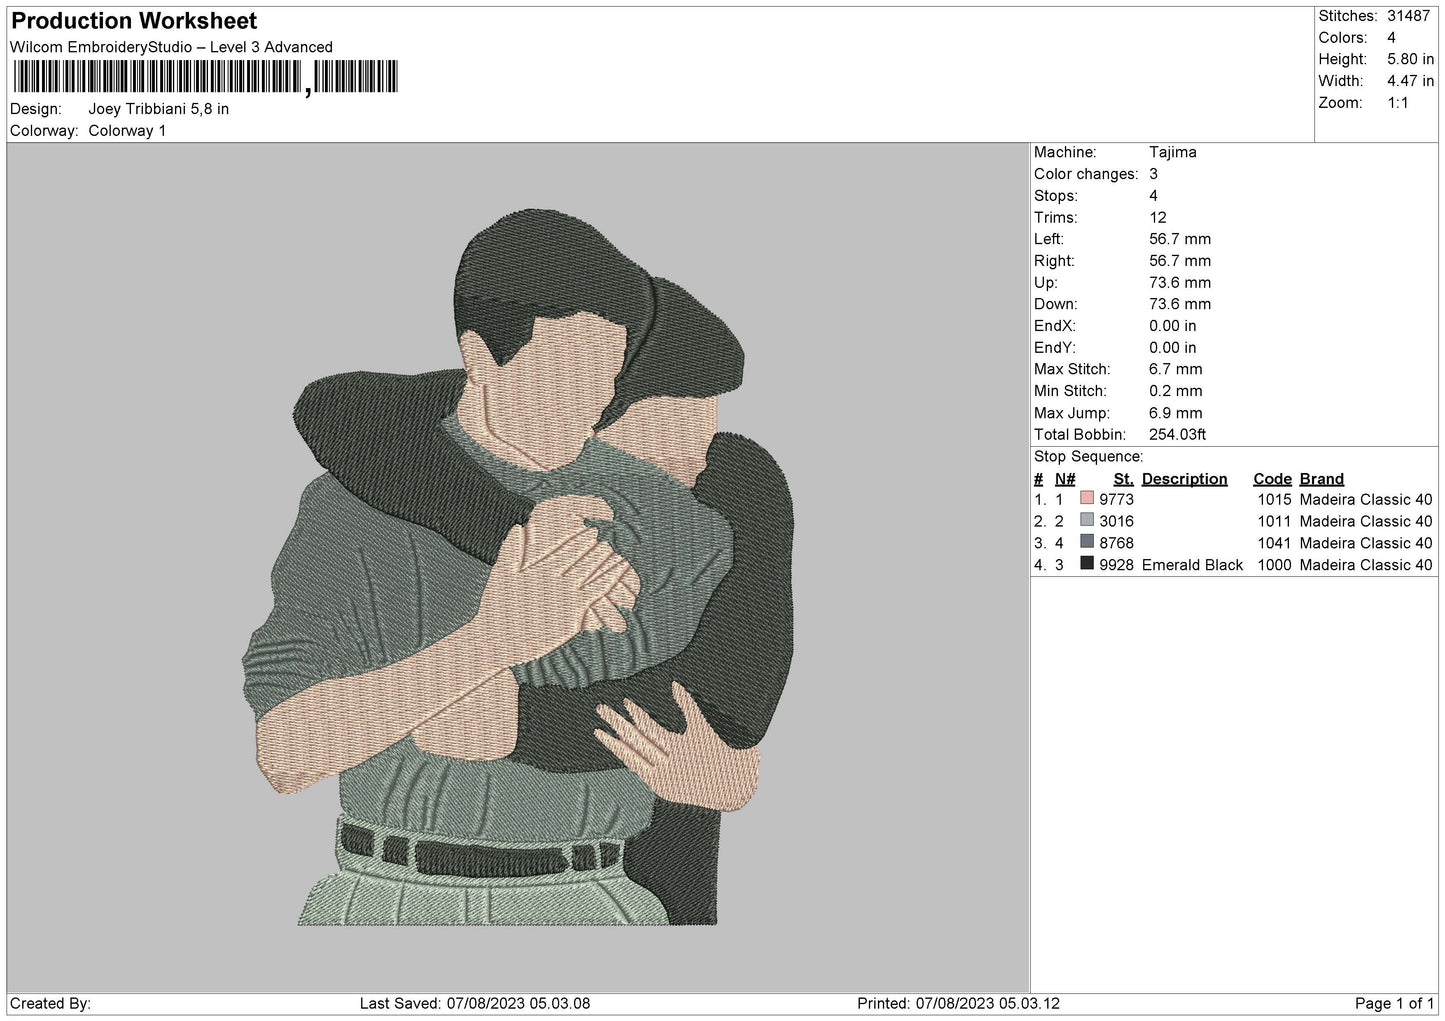This screenshot has width=1445, height=1021.
Task: Select design name 'Joey Tribbiani 5,8 in'
Action: click(x=159, y=109)
